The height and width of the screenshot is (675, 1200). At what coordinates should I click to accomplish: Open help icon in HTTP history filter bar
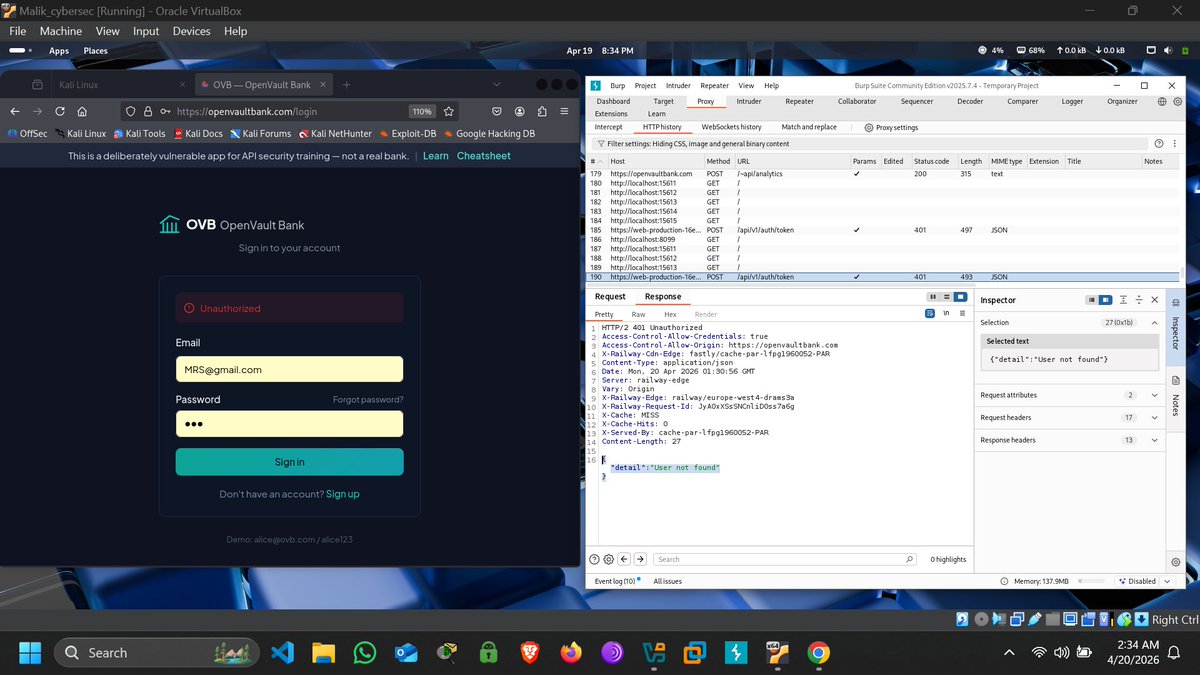pos(1159,144)
